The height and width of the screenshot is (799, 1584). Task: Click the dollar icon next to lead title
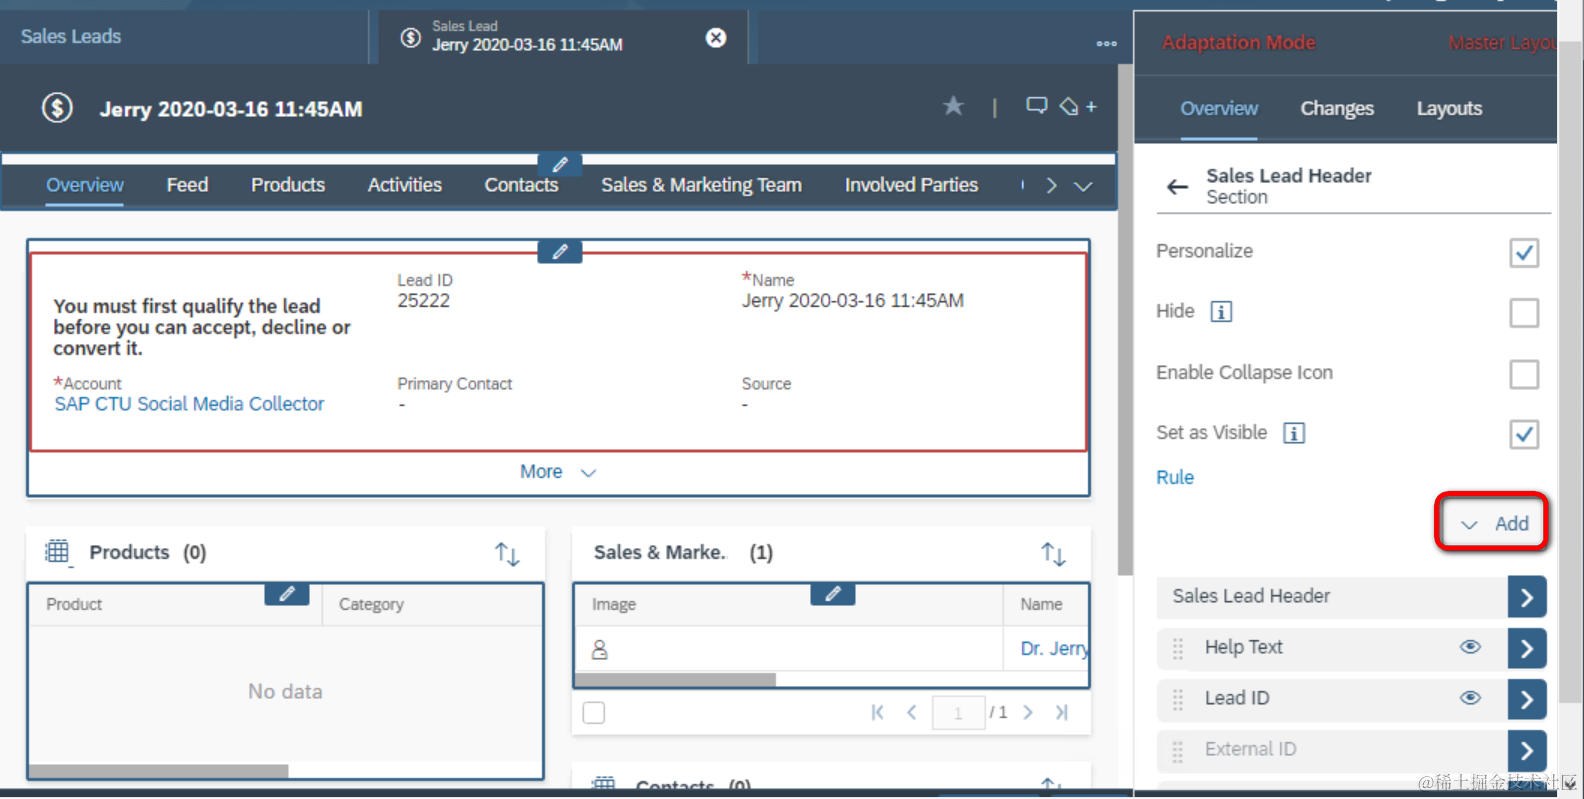coord(57,108)
